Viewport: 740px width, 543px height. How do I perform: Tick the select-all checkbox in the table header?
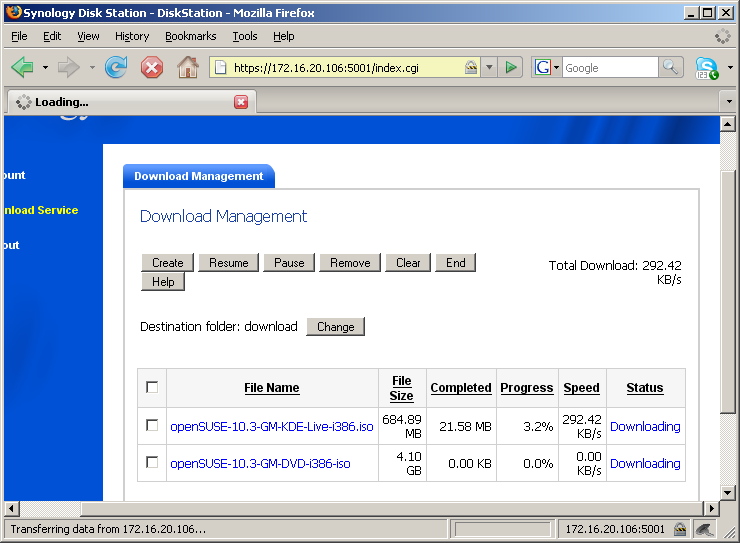(x=152, y=387)
